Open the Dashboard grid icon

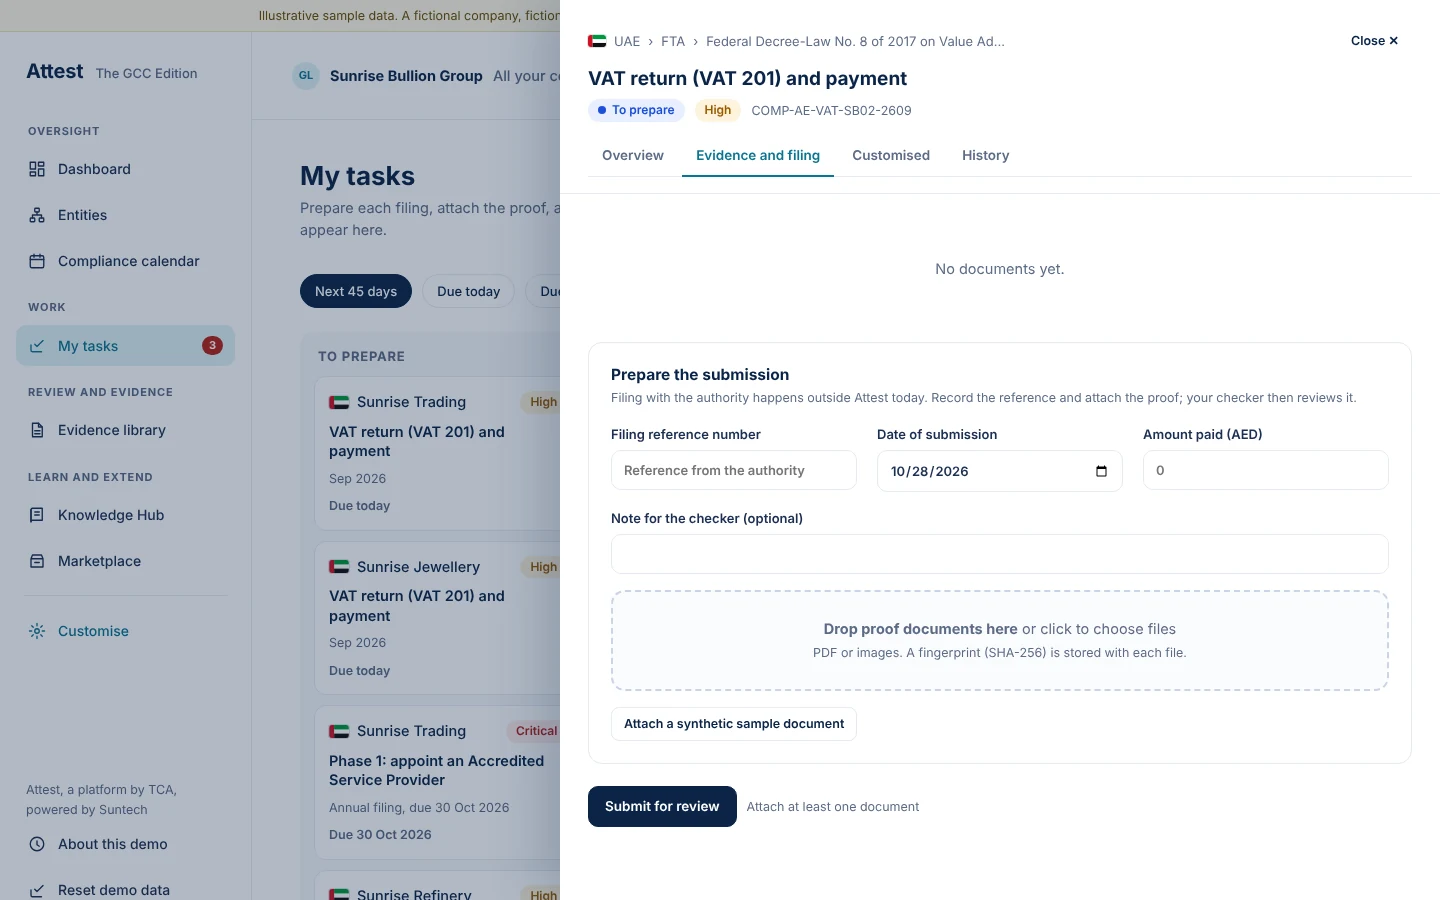(37, 169)
